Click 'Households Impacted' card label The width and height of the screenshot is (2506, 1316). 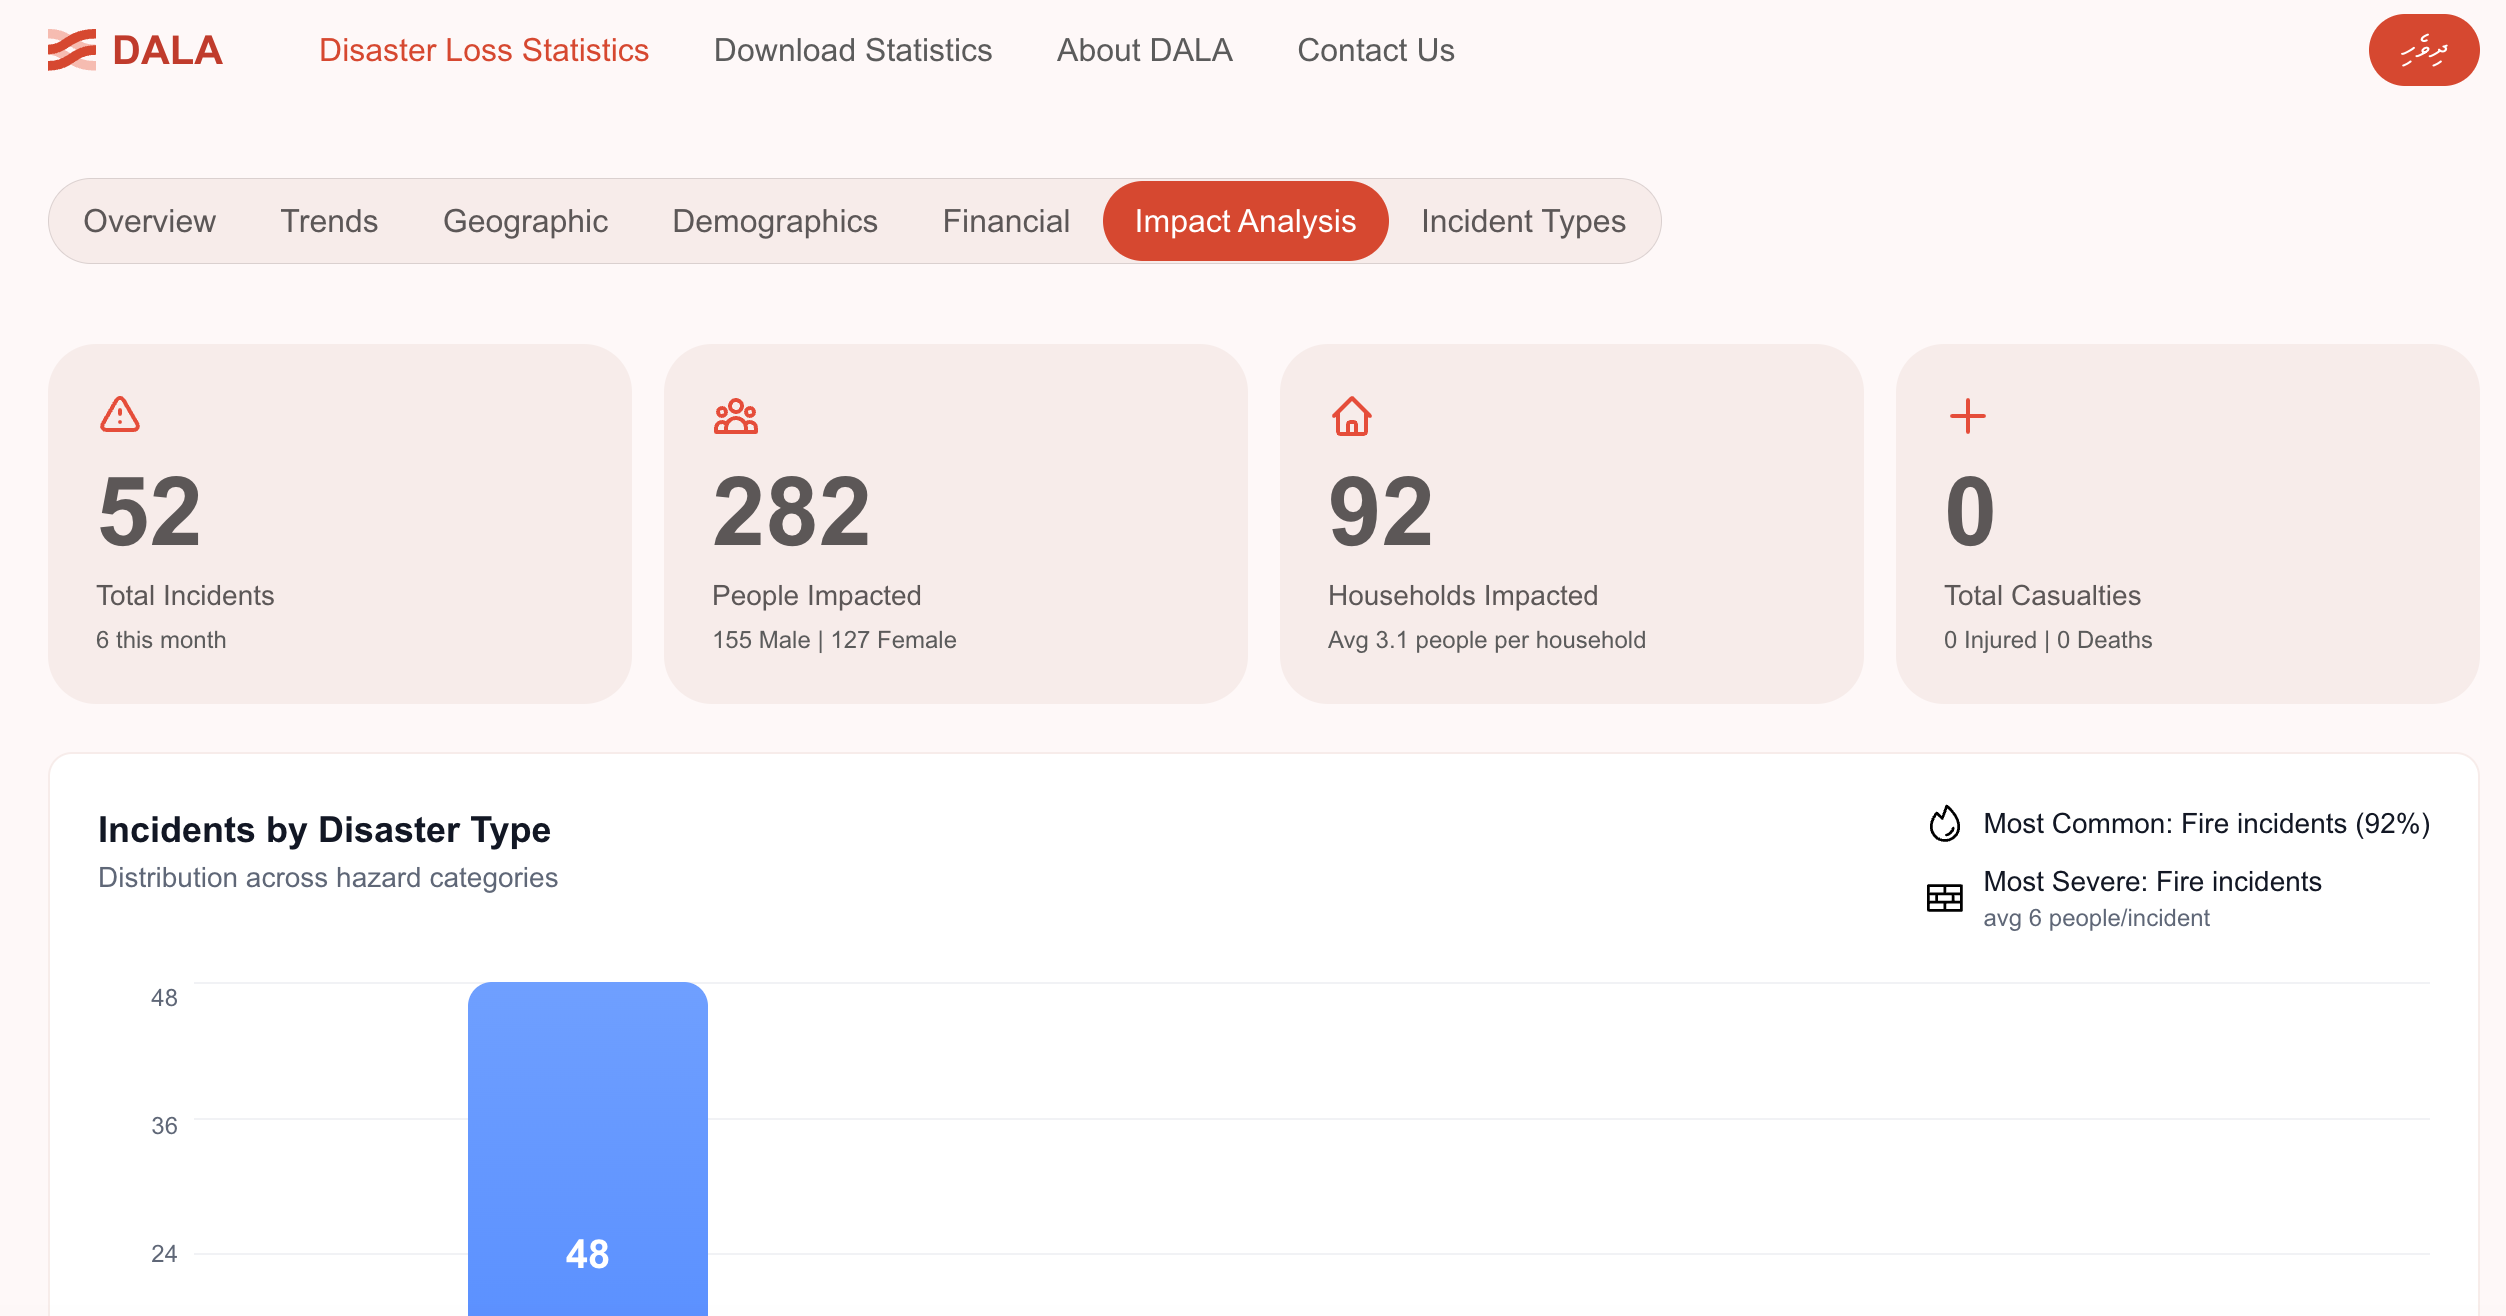1463,596
